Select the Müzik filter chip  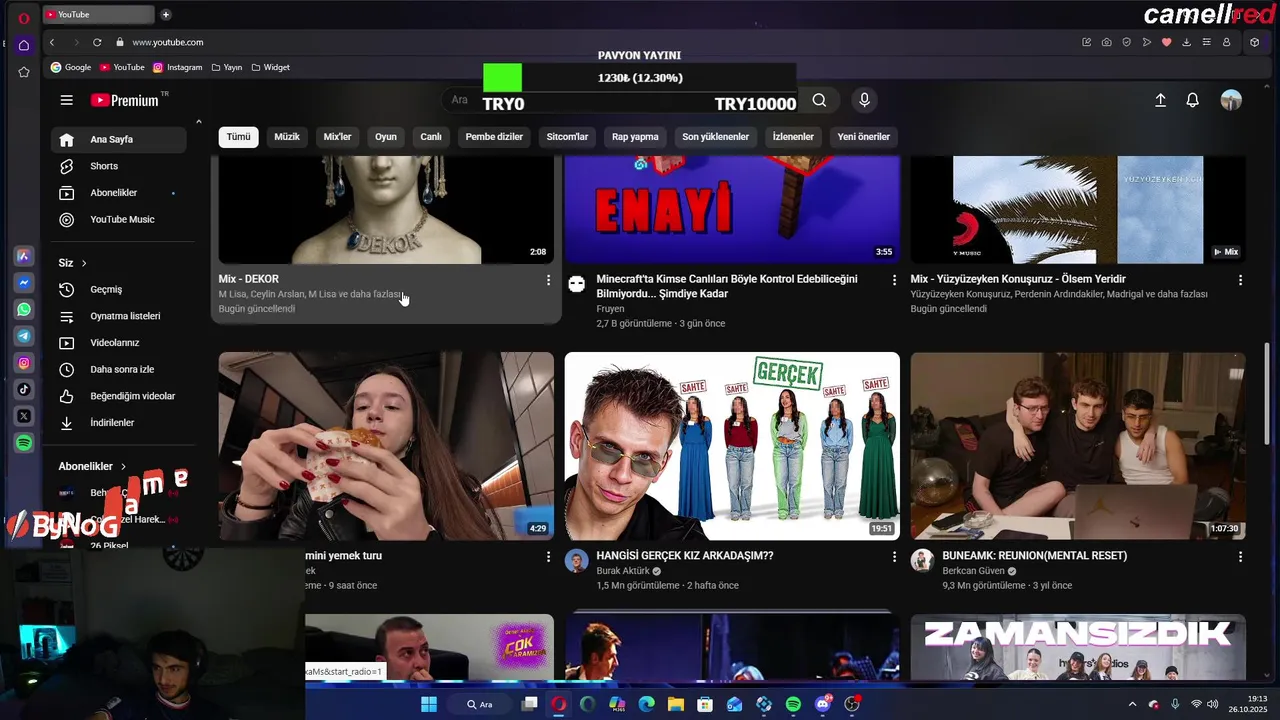click(287, 137)
